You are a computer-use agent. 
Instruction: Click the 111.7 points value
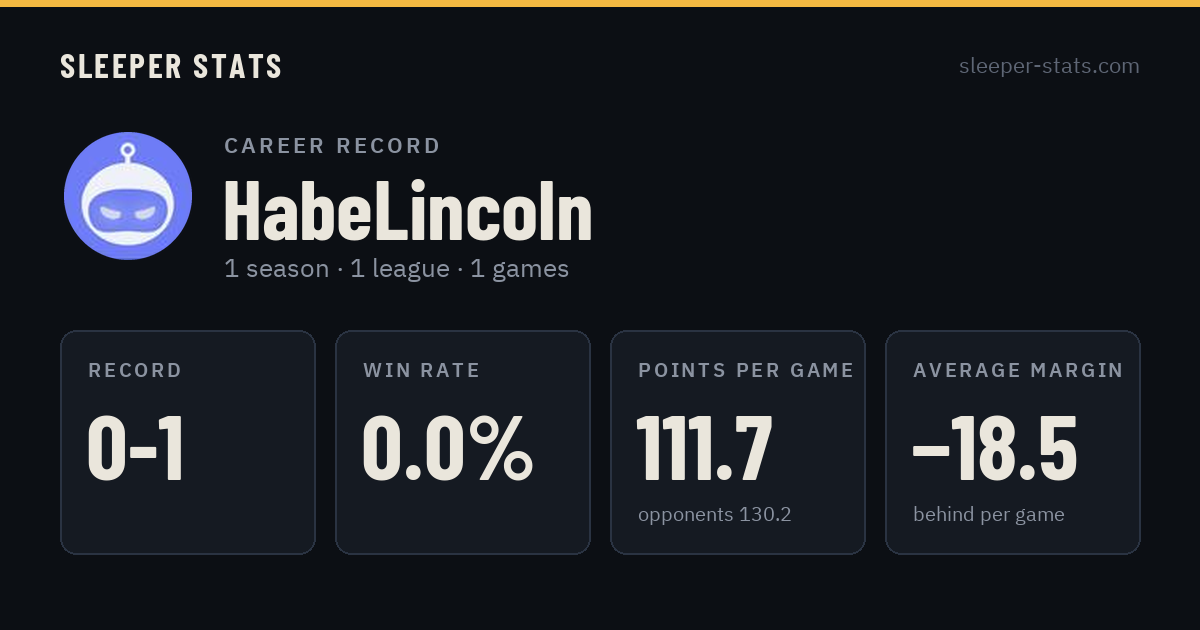coord(705,449)
